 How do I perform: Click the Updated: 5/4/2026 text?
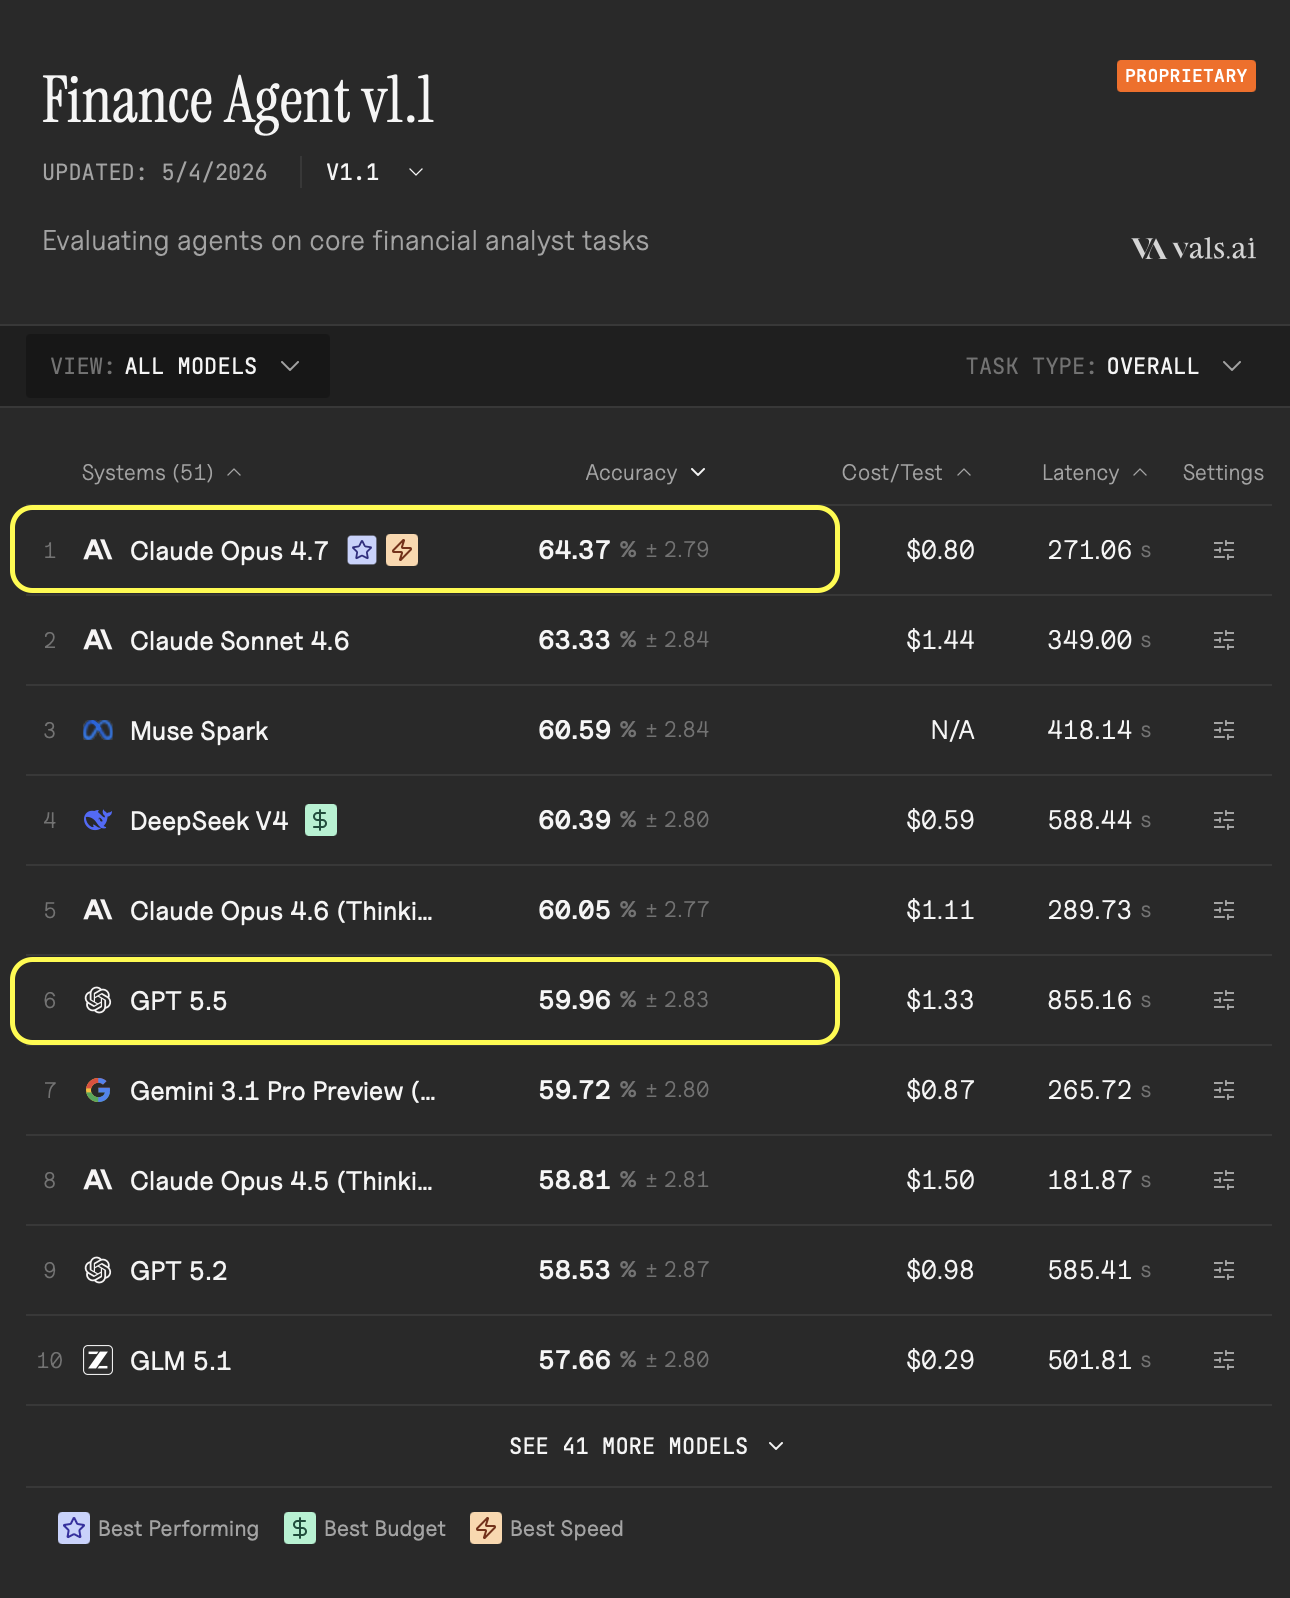[155, 172]
